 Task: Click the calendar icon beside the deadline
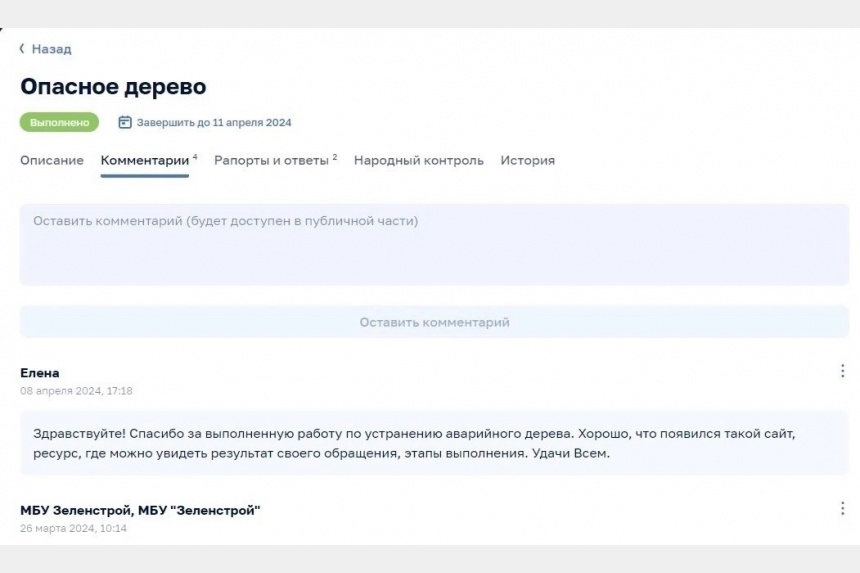[x=125, y=122]
